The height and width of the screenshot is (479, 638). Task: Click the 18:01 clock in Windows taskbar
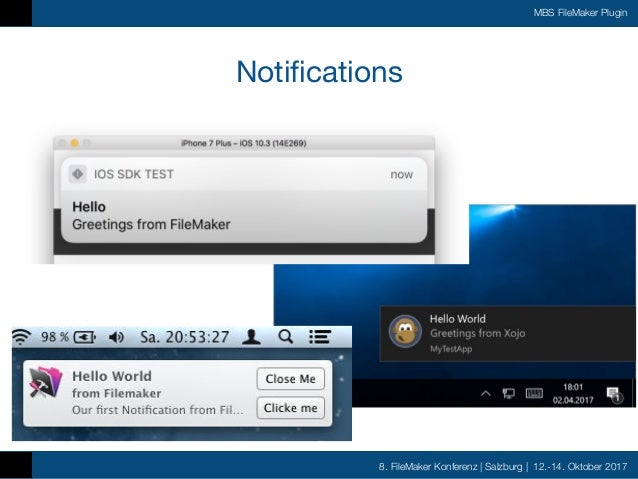pyautogui.click(x=573, y=387)
